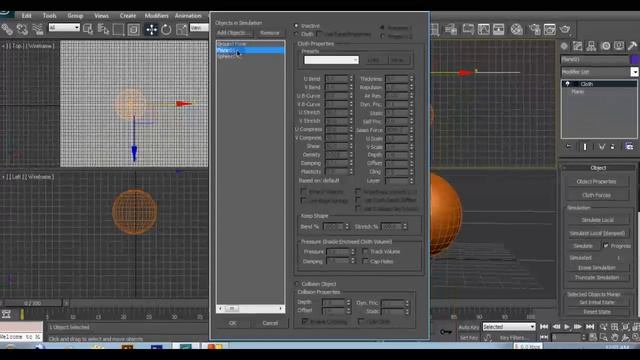Click the Render Production teapot icon
The width and height of the screenshot is (640, 360).
(565, 29)
